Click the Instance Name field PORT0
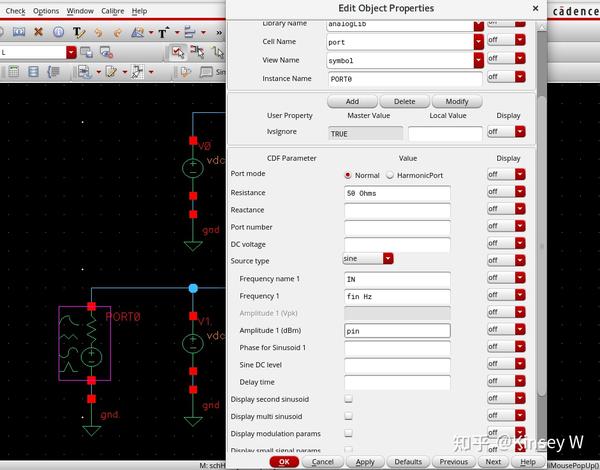The image size is (600, 470). coord(405,79)
